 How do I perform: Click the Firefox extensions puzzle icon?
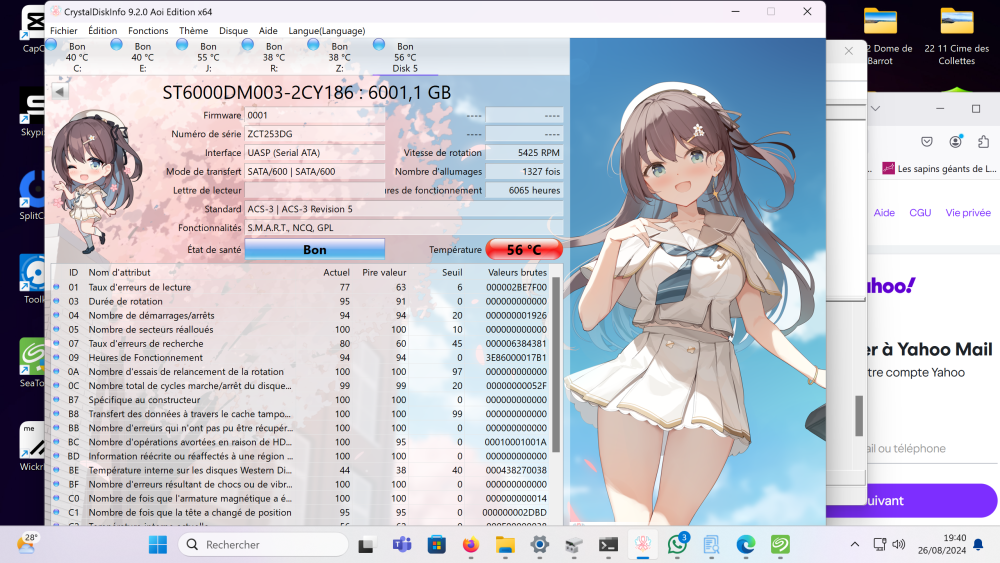click(981, 142)
